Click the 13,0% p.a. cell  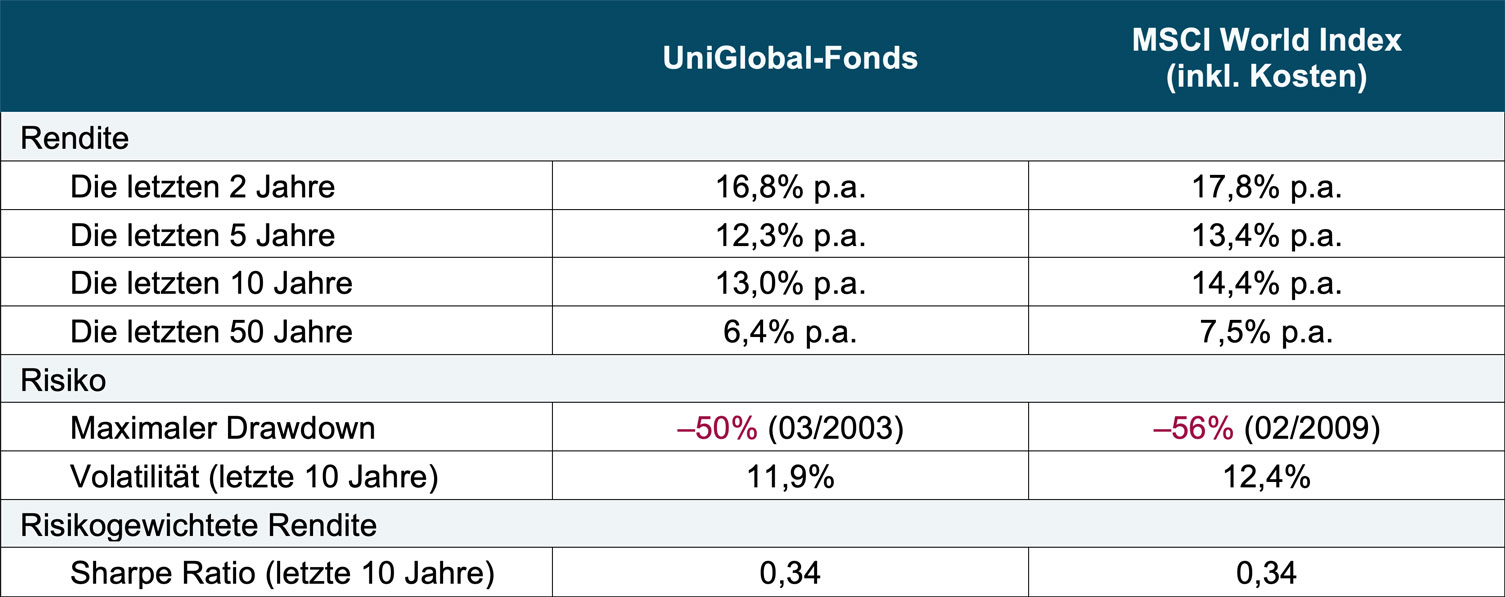pyautogui.click(x=790, y=283)
